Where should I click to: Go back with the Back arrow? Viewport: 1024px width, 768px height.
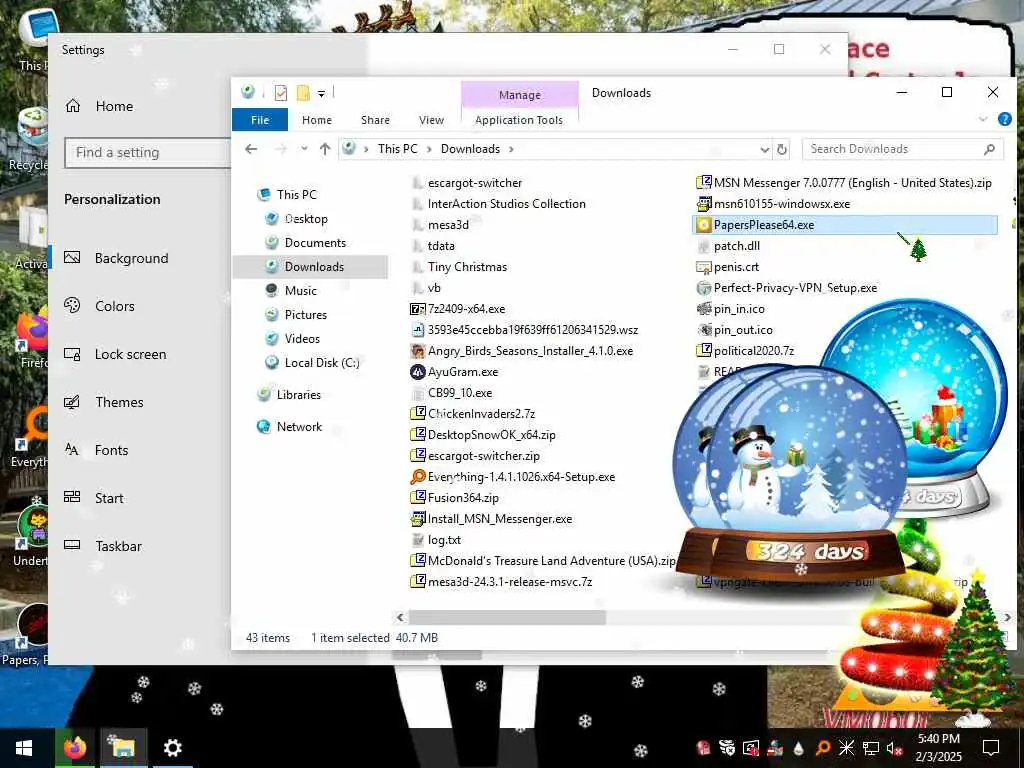pyautogui.click(x=251, y=149)
